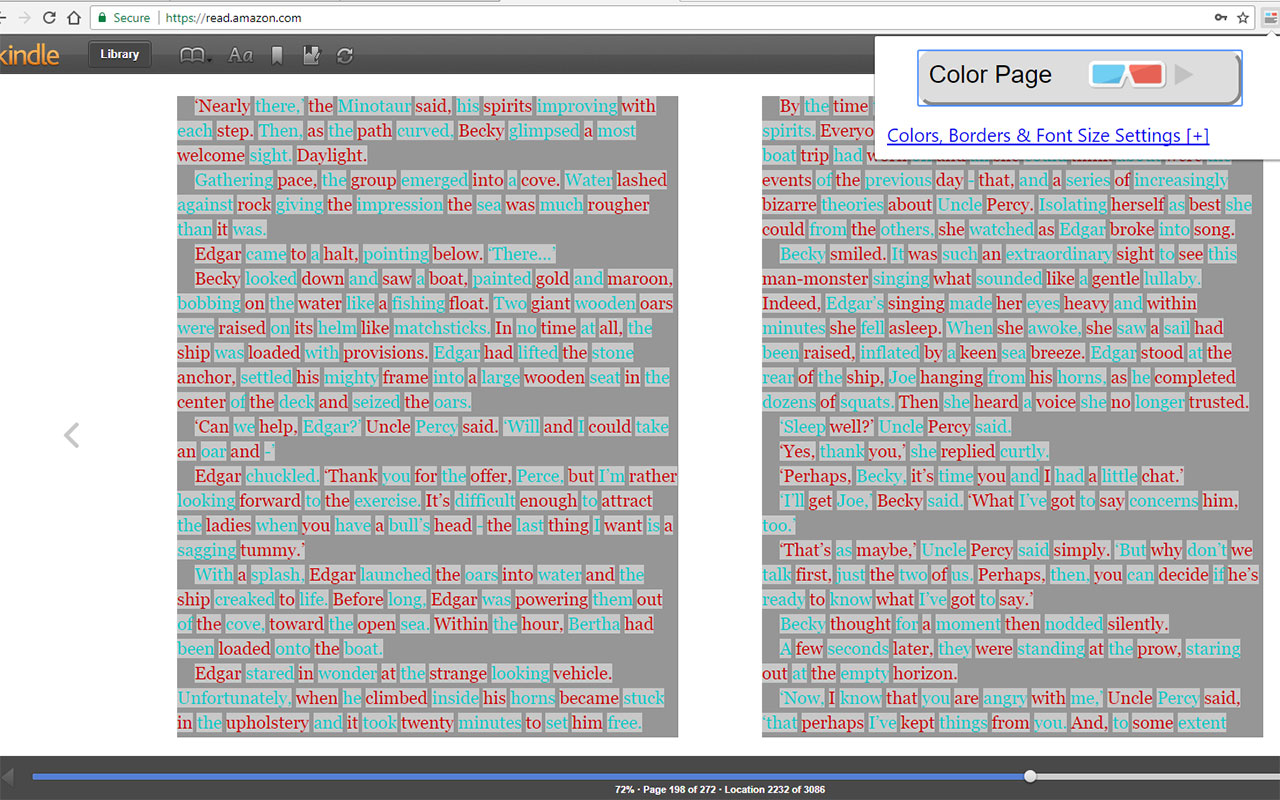This screenshot has width=1280, height=800.
Task: Toggle the bookmark icon in Kindle toolbar
Action: 277,55
